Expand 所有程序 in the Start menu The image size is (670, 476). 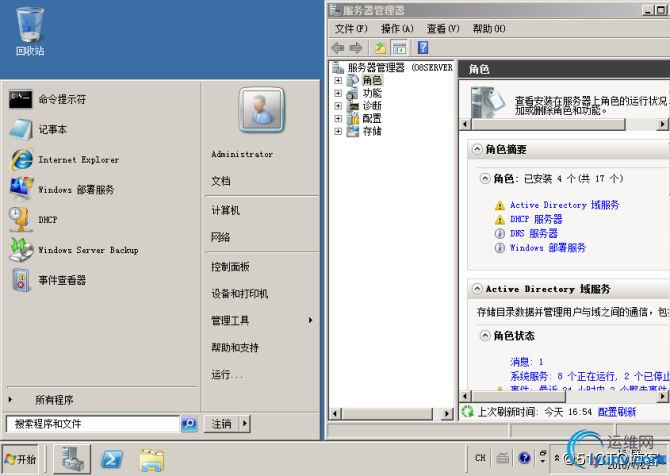click(x=54, y=400)
